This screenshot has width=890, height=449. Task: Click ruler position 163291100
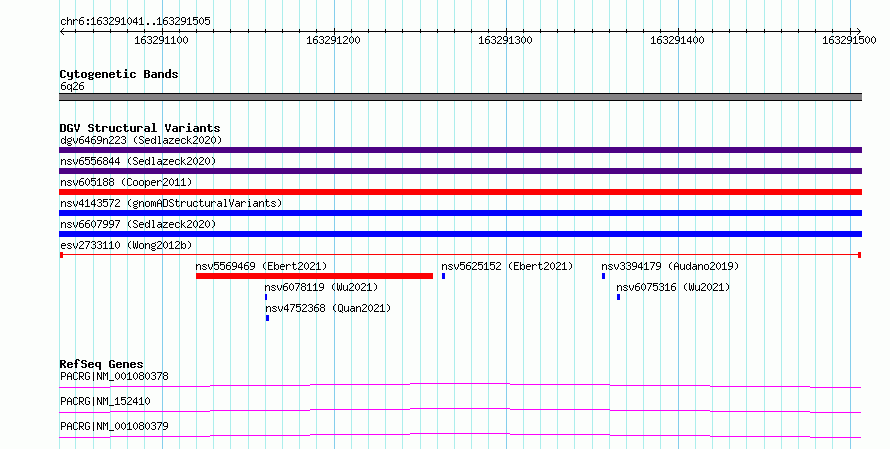click(x=161, y=40)
